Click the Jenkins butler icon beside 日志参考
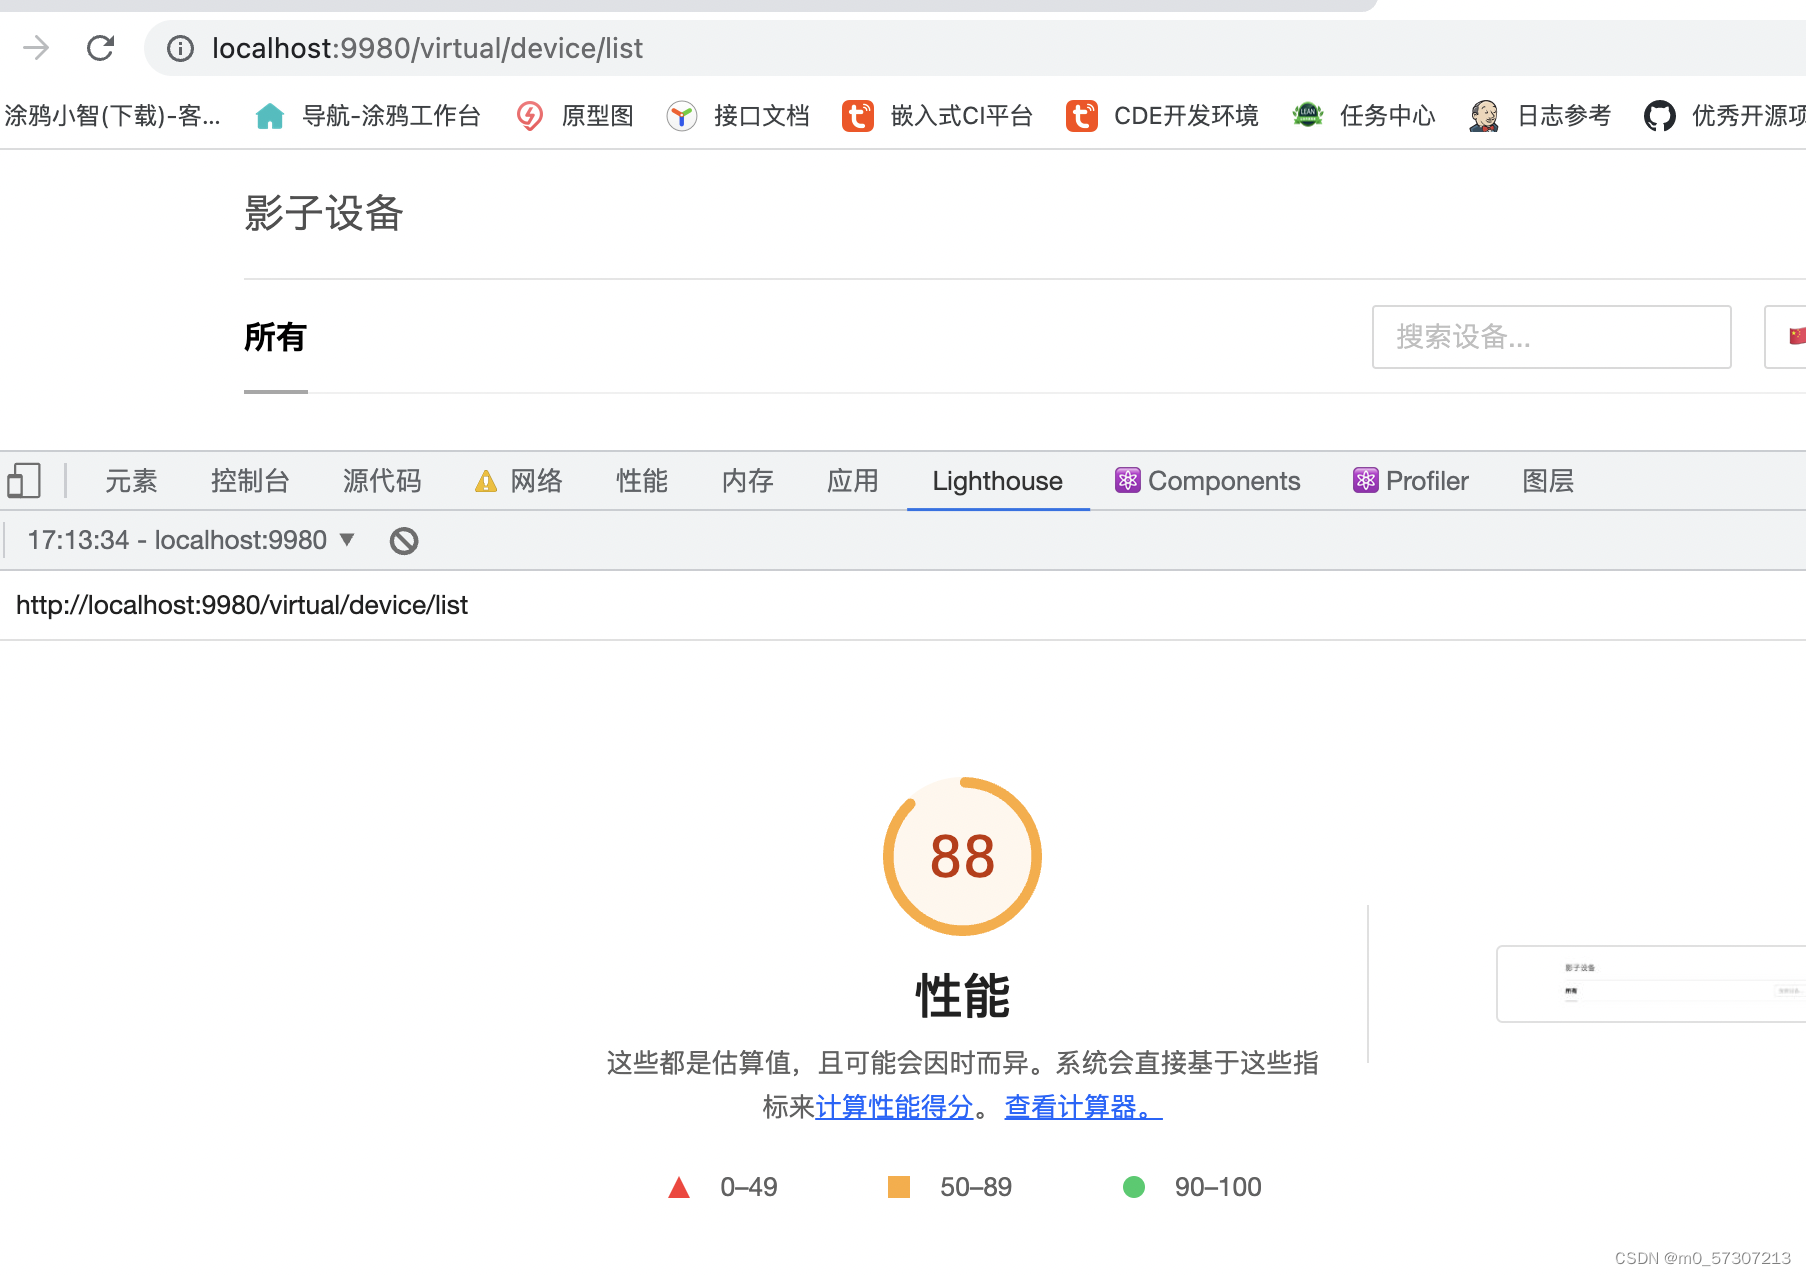Viewport: 1806px width, 1276px height. click(x=1484, y=116)
